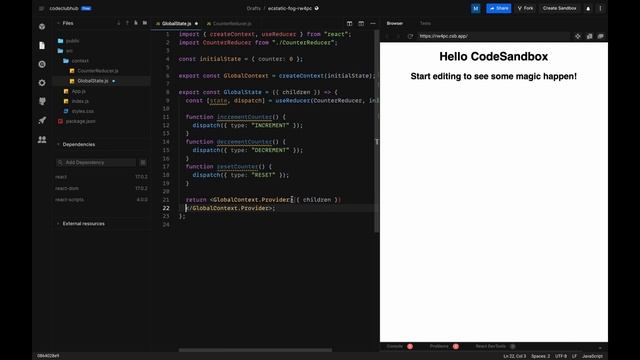Click the new file icon in Files header
The height and width of the screenshot is (360, 640).
[136, 23]
